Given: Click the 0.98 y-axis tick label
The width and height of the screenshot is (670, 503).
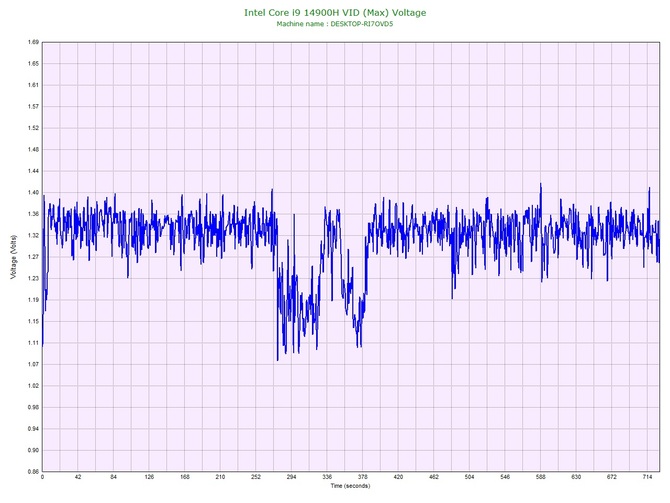Looking at the screenshot, I should (33, 407).
